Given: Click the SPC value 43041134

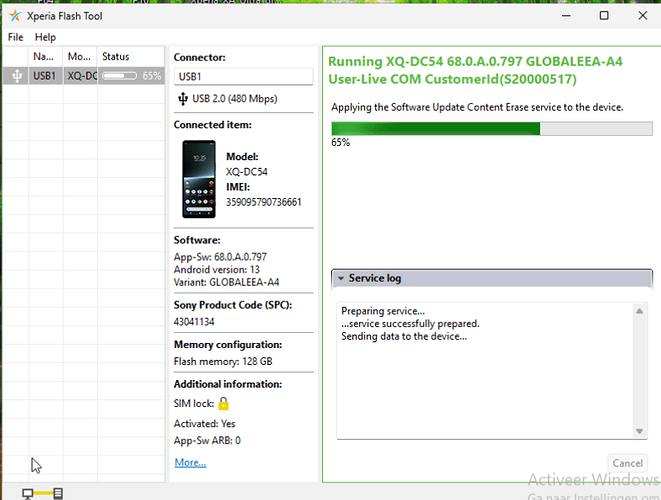Looking at the screenshot, I should click(194, 322).
